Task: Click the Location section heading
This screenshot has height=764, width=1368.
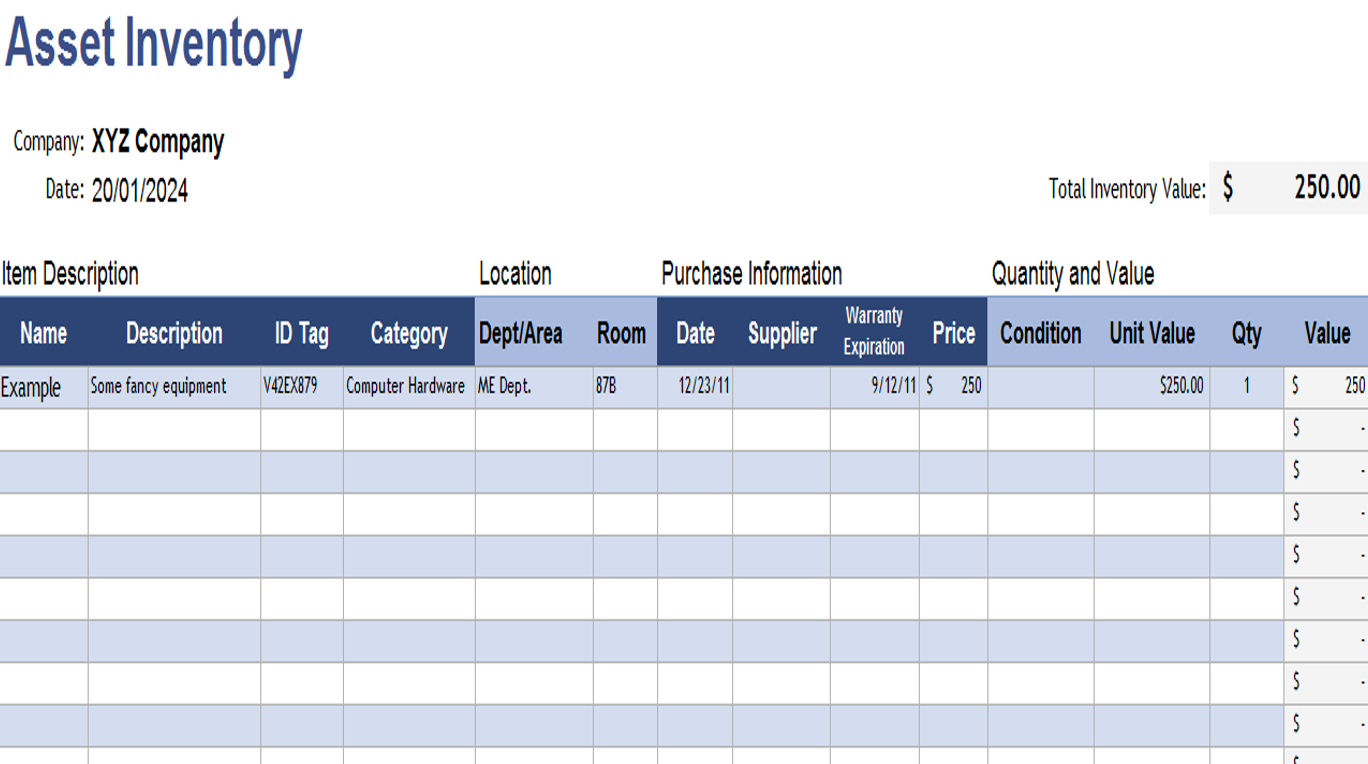Action: [515, 273]
